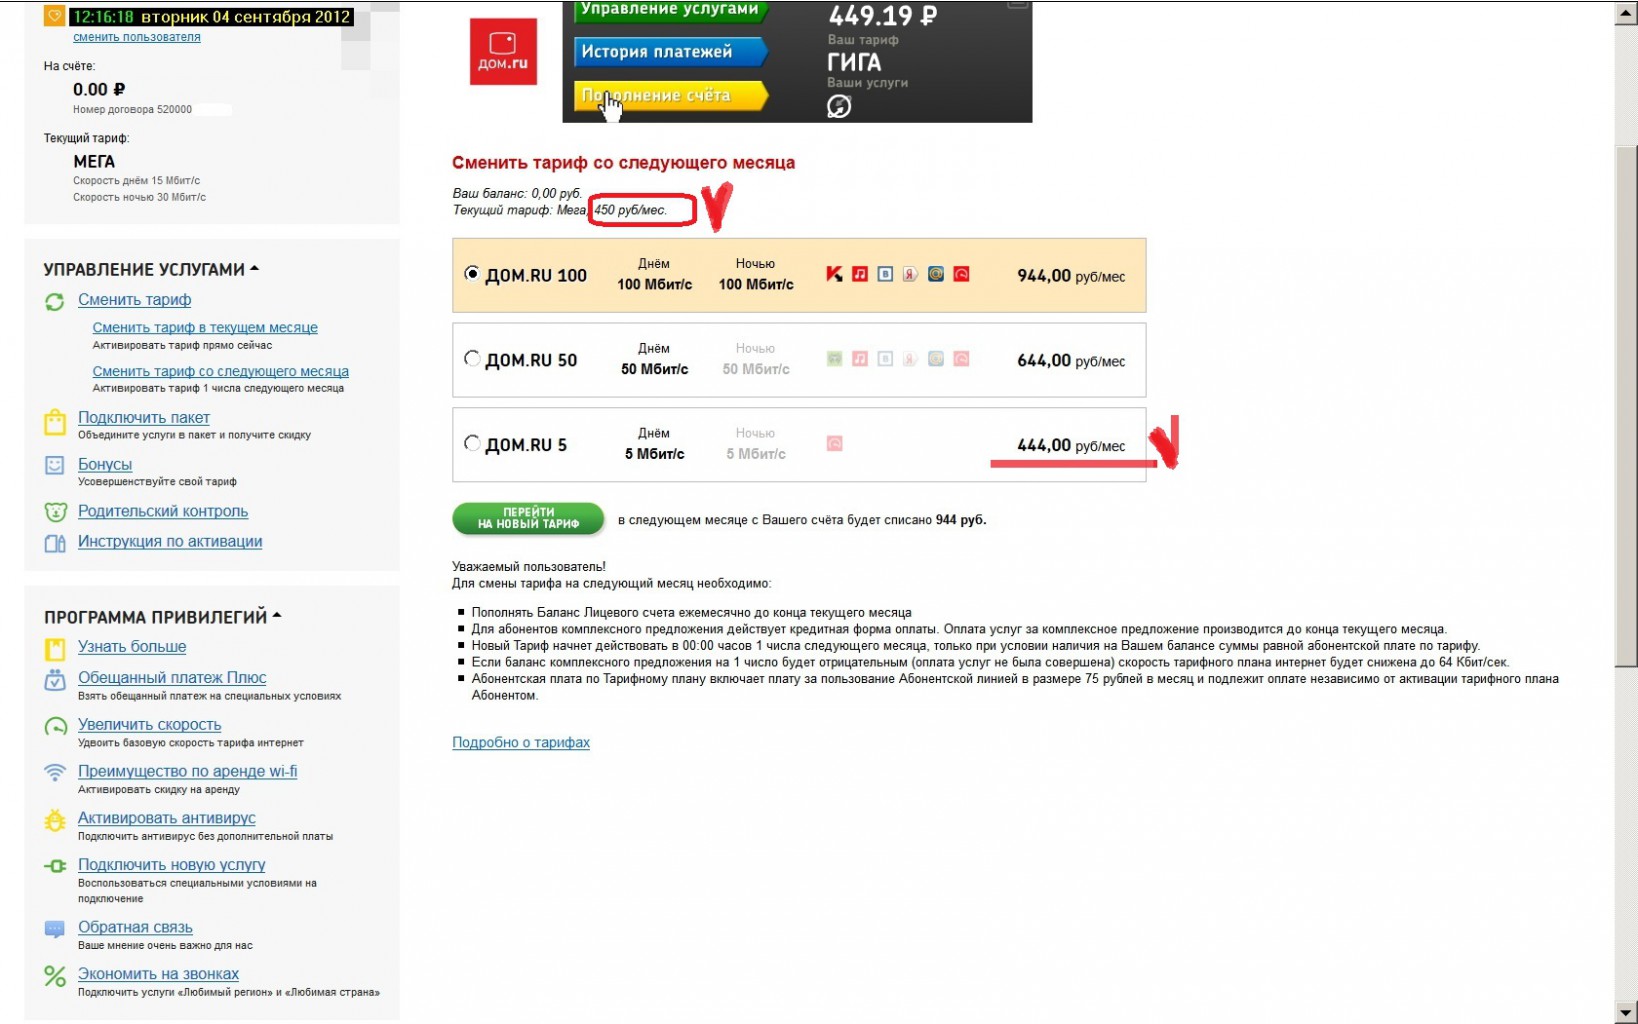
Task: Click the bear icon for Родительский контроль
Action: 55,512
